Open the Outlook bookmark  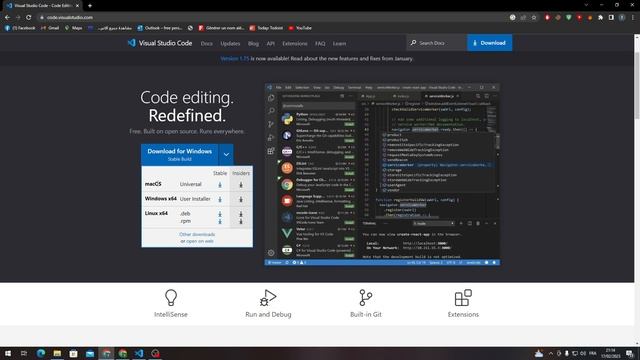[x=160, y=28]
